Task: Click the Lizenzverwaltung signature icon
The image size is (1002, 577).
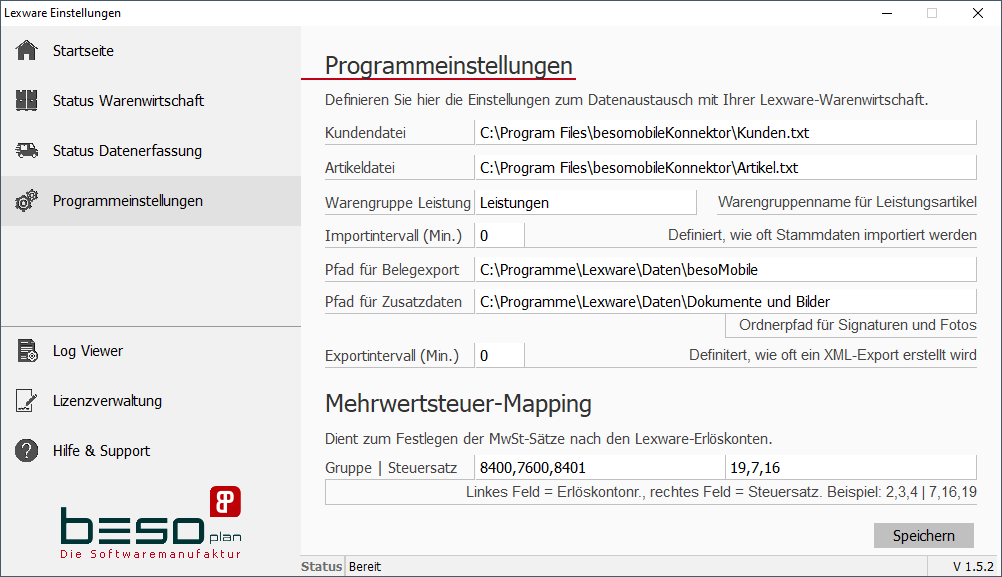Action: tap(26, 401)
